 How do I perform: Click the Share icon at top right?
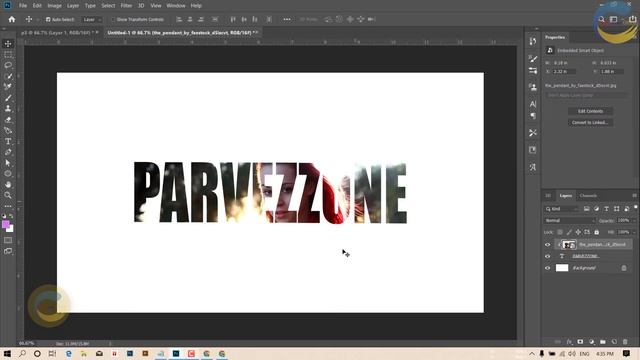(632, 19)
